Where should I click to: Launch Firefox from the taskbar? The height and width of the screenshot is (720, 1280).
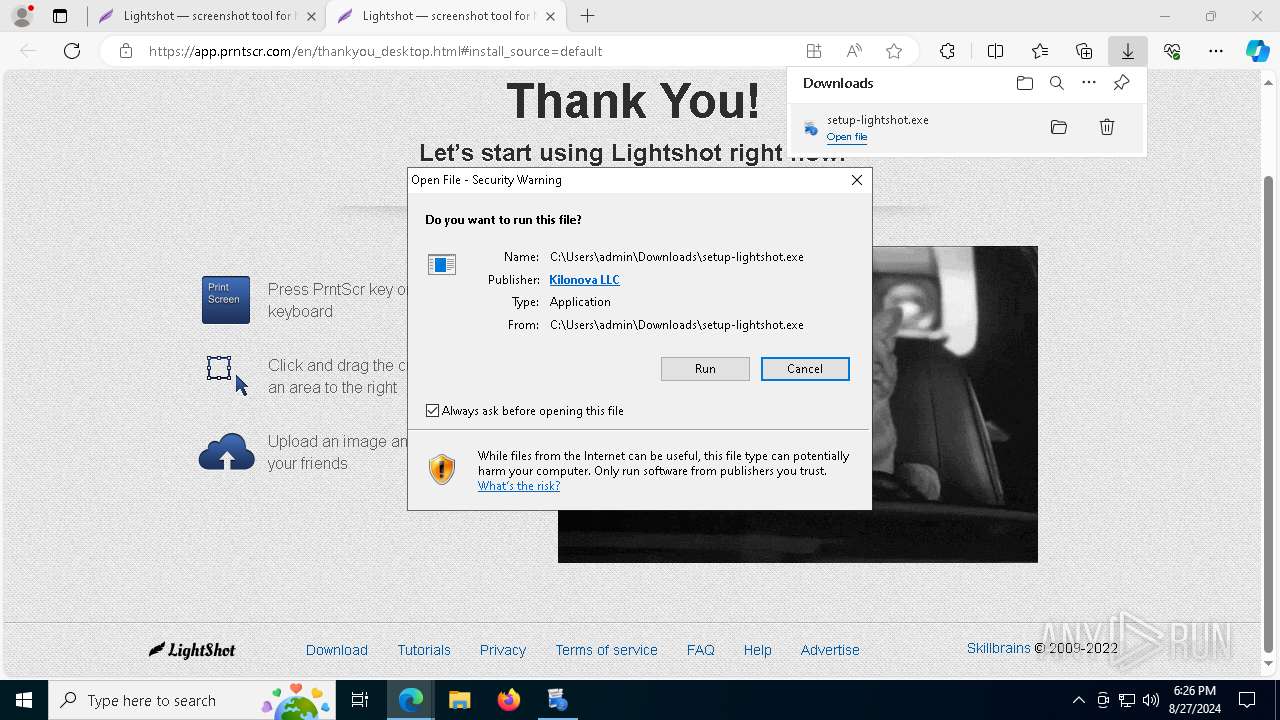pos(509,701)
